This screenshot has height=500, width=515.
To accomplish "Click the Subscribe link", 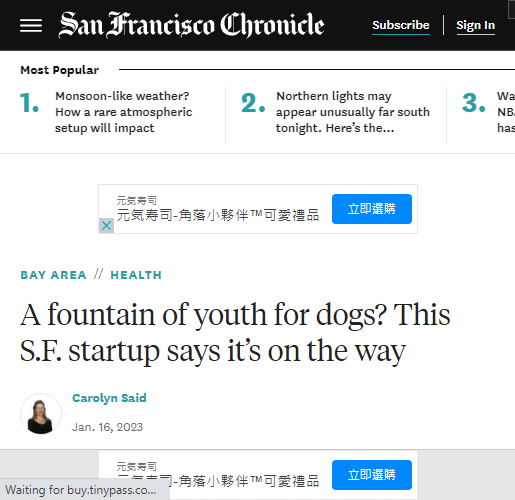I will coord(401,25).
